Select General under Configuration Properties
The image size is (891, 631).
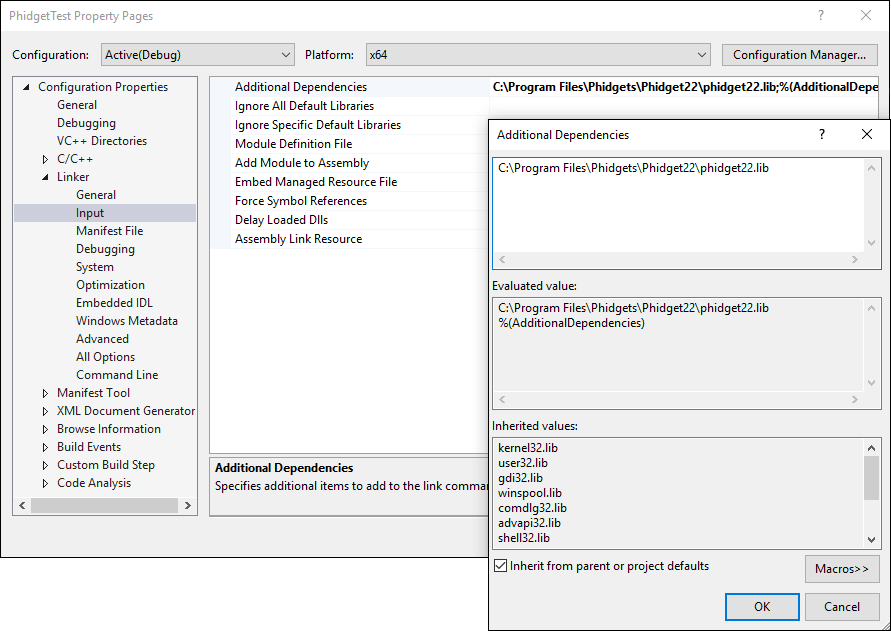point(77,105)
